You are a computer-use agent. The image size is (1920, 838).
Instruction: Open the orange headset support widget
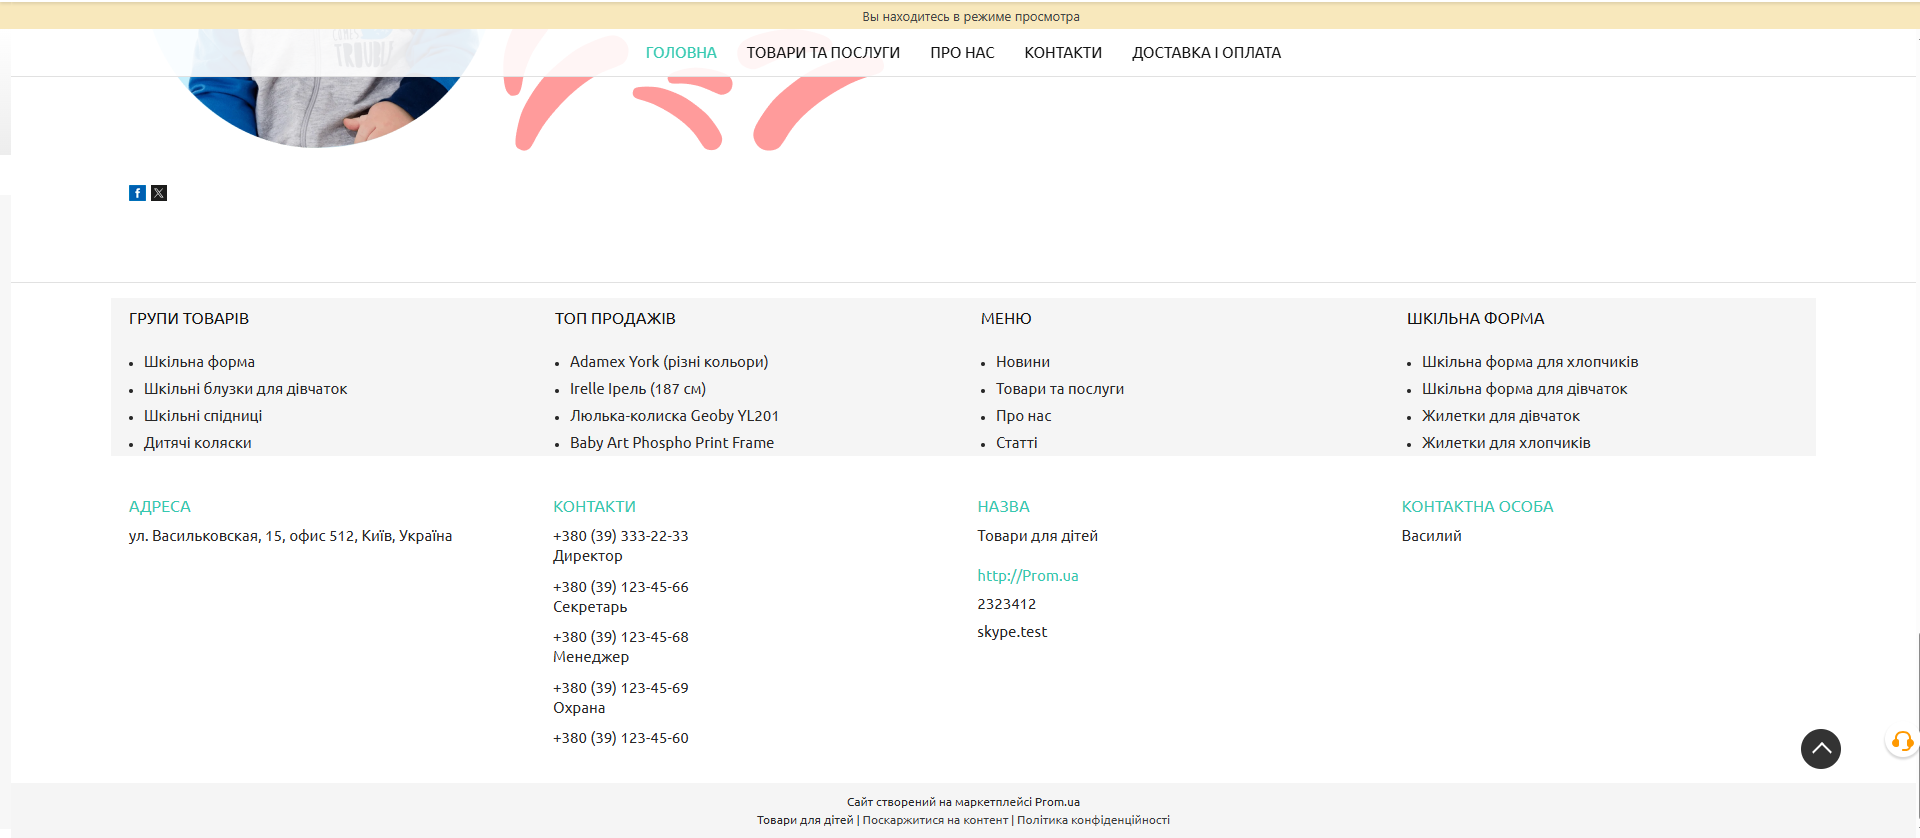tap(1901, 742)
